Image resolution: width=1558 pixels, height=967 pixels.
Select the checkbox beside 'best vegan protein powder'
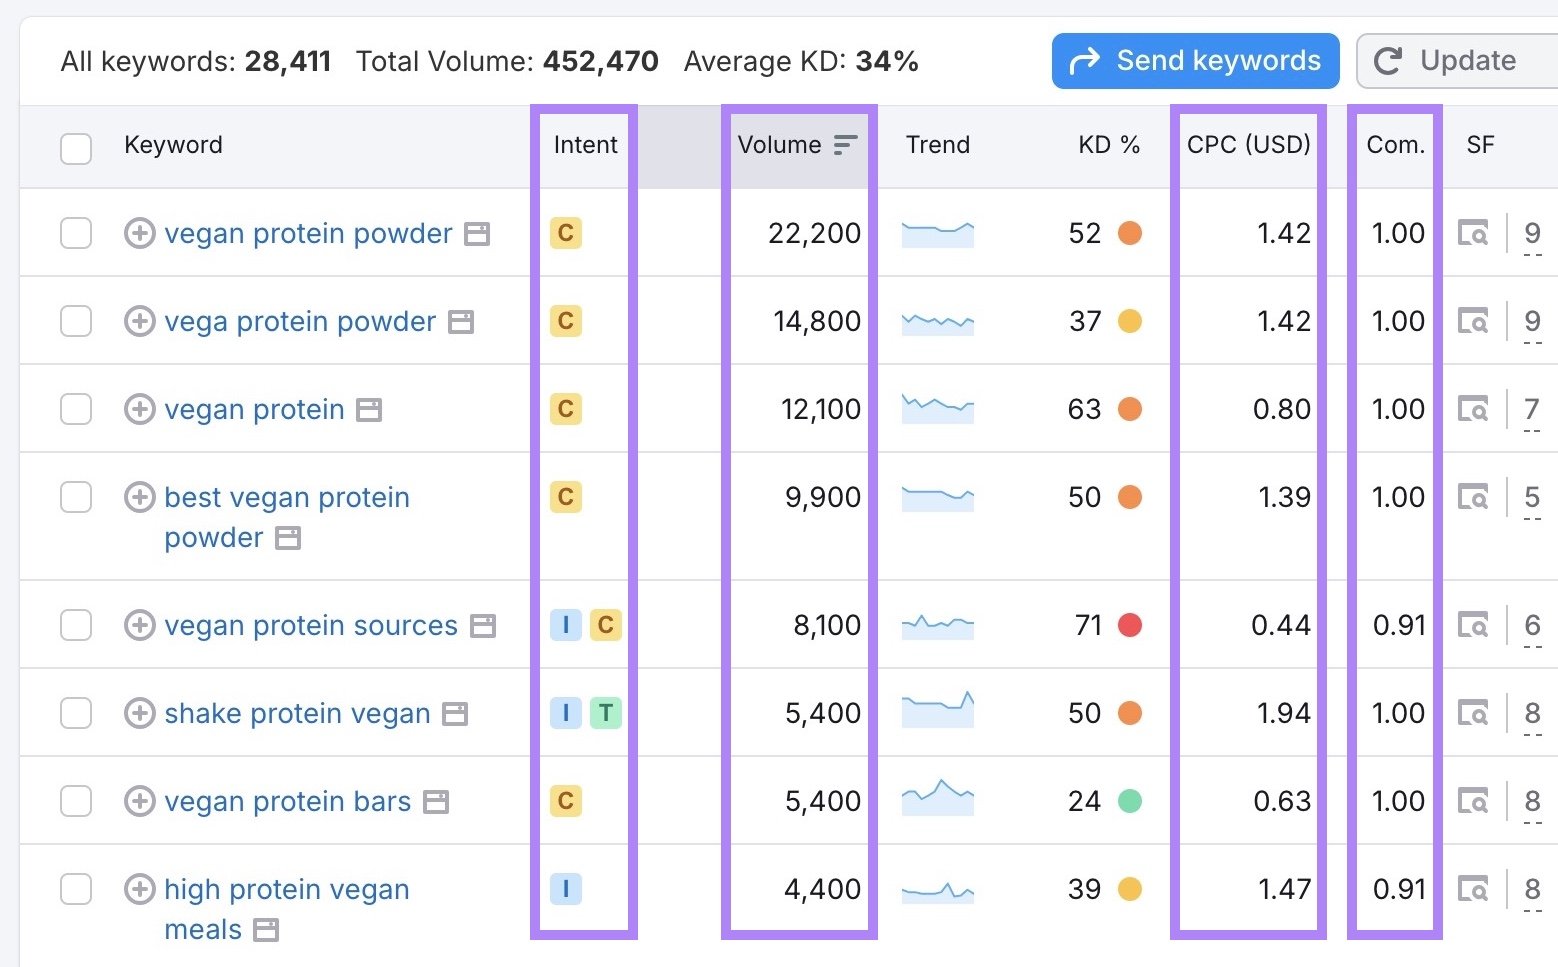(76, 497)
